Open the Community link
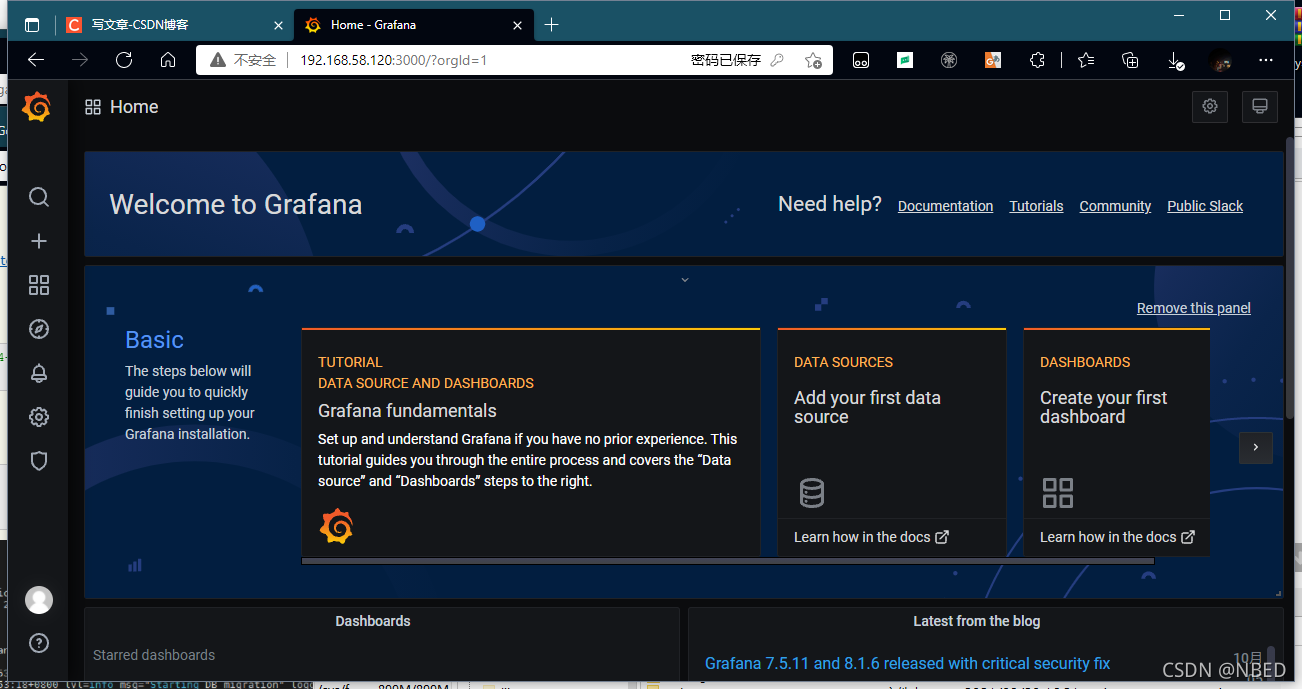This screenshot has width=1302, height=689. click(1115, 206)
